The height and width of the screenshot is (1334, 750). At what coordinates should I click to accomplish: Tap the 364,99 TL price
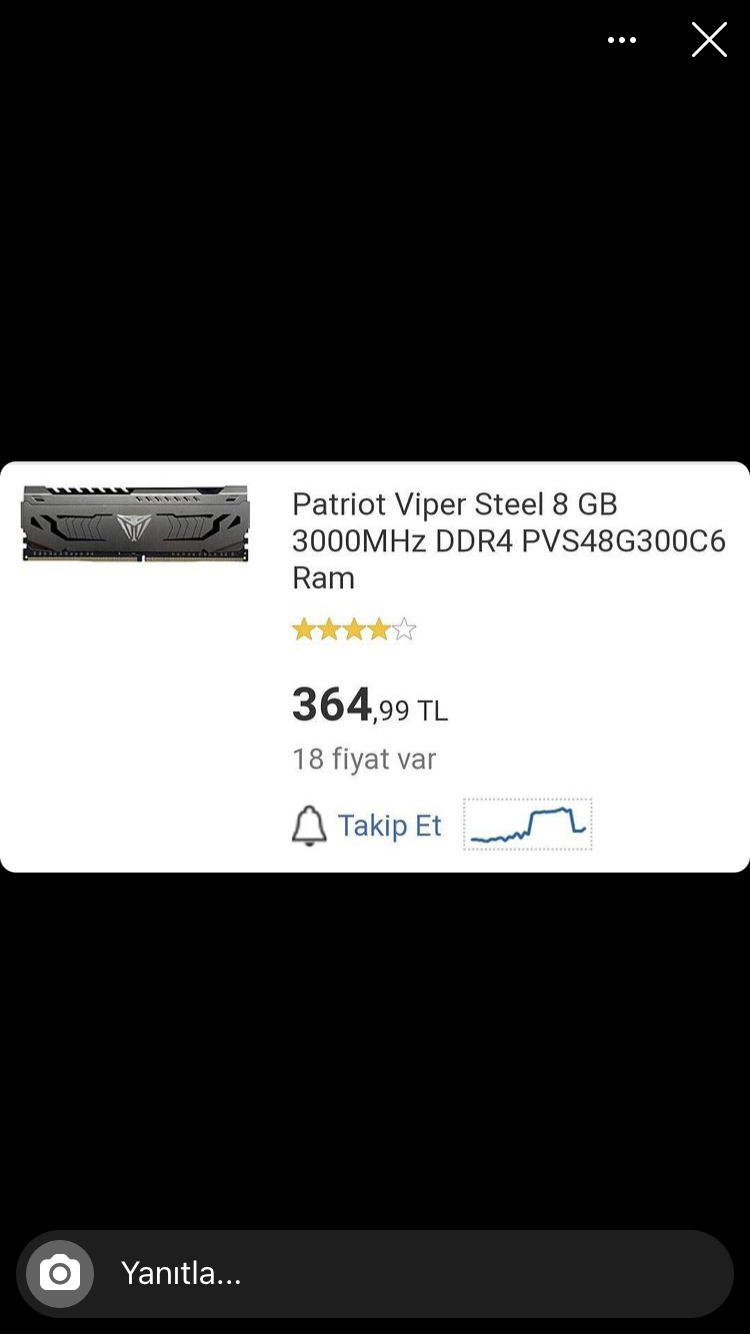tap(369, 705)
